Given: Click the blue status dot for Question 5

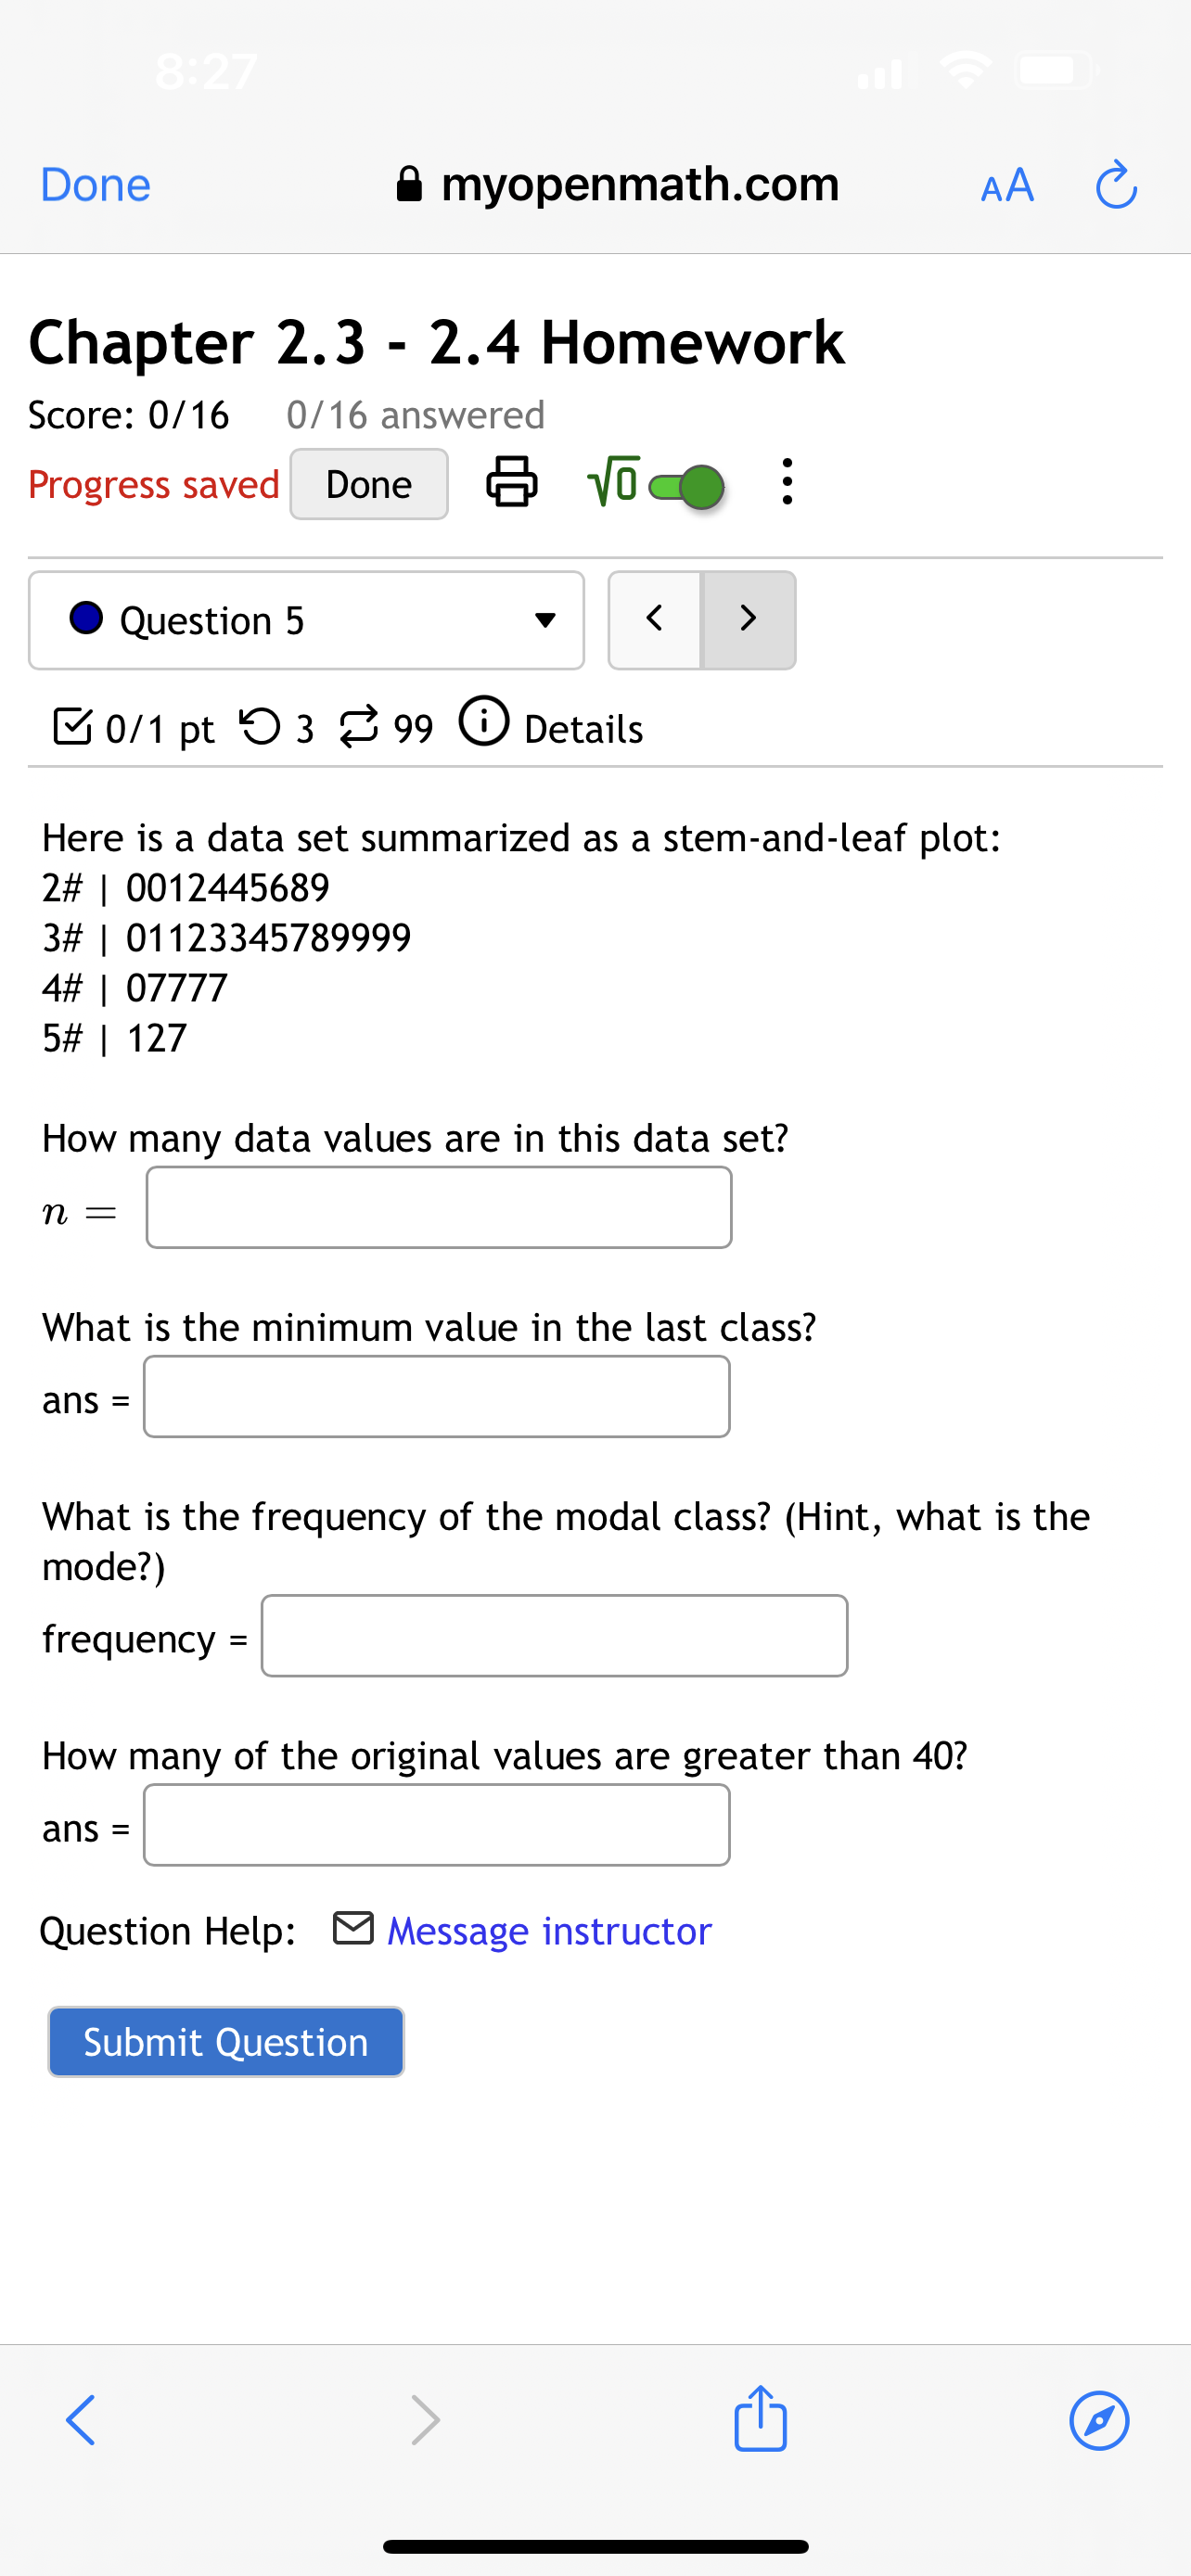Looking at the screenshot, I should coord(87,619).
